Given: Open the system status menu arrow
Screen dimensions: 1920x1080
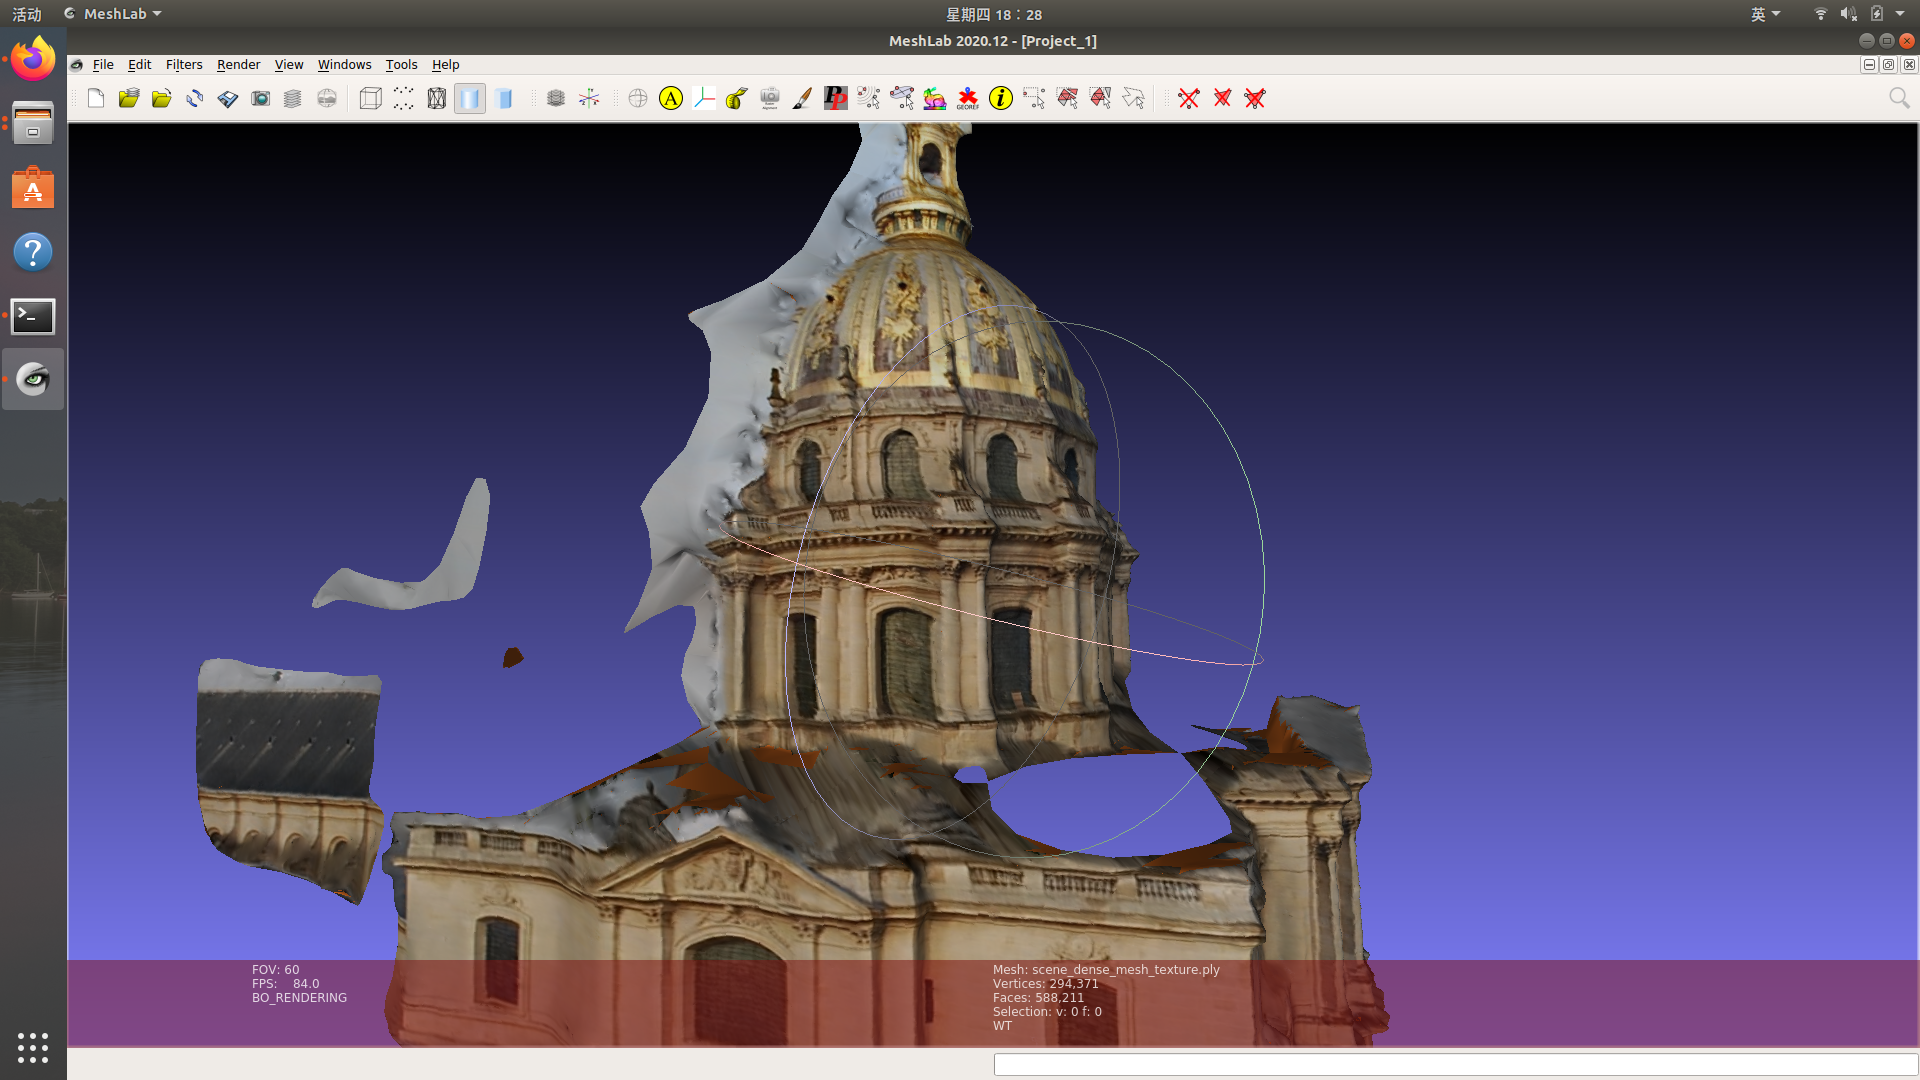Looking at the screenshot, I should tap(1900, 14).
